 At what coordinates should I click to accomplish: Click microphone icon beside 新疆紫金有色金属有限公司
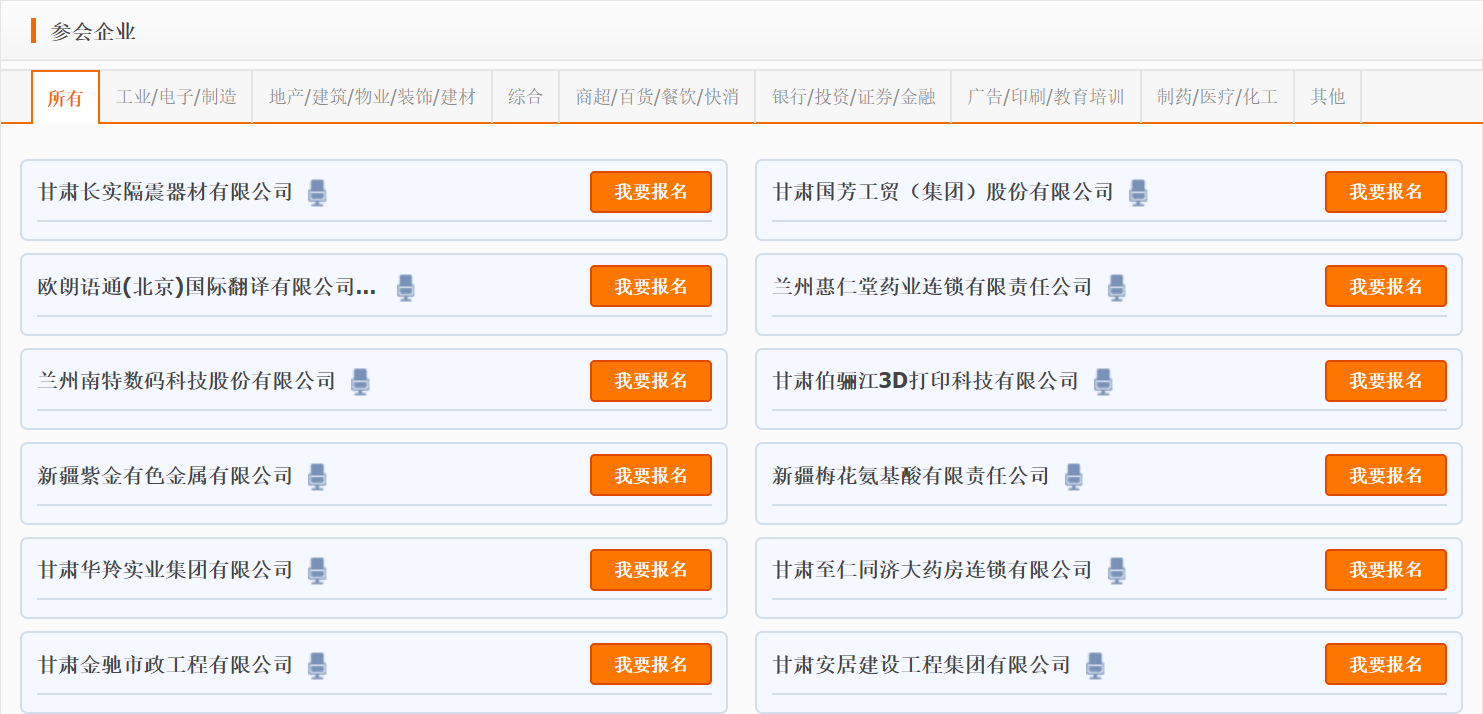point(317,476)
